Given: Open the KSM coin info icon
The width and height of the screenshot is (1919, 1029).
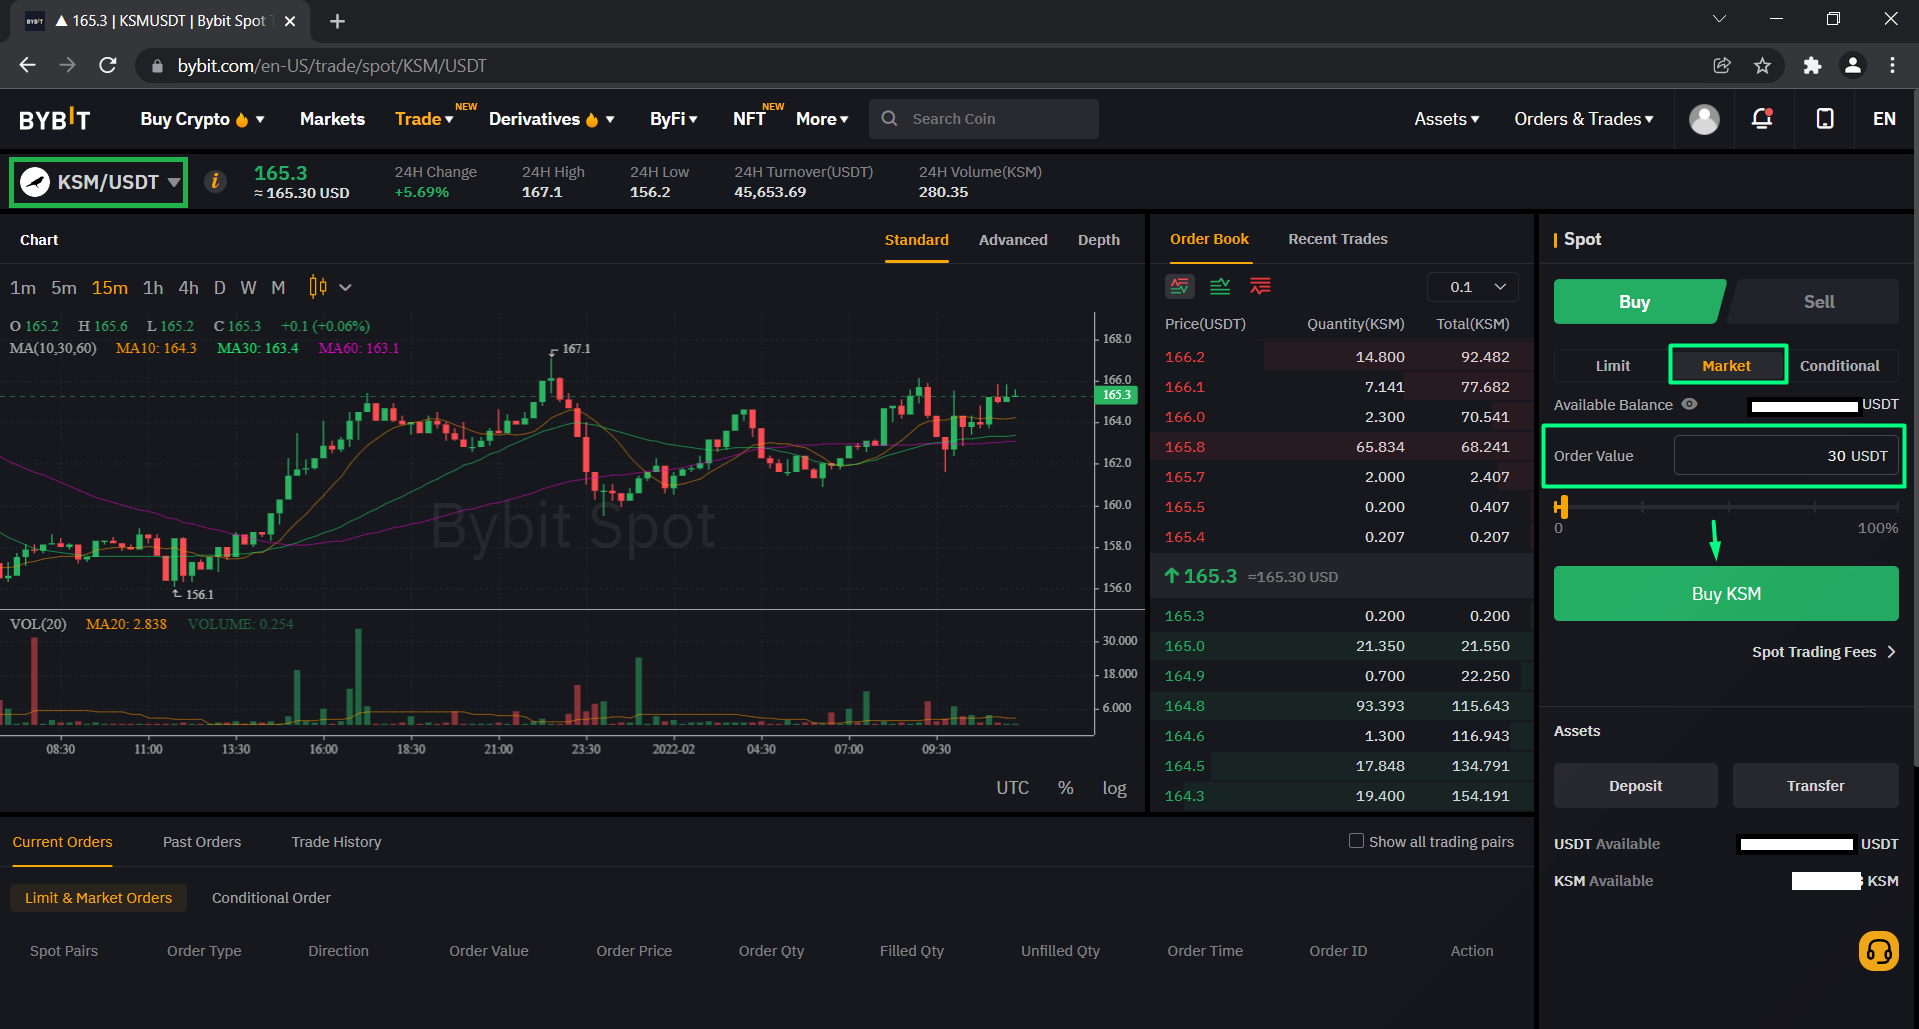Looking at the screenshot, I should tap(215, 181).
